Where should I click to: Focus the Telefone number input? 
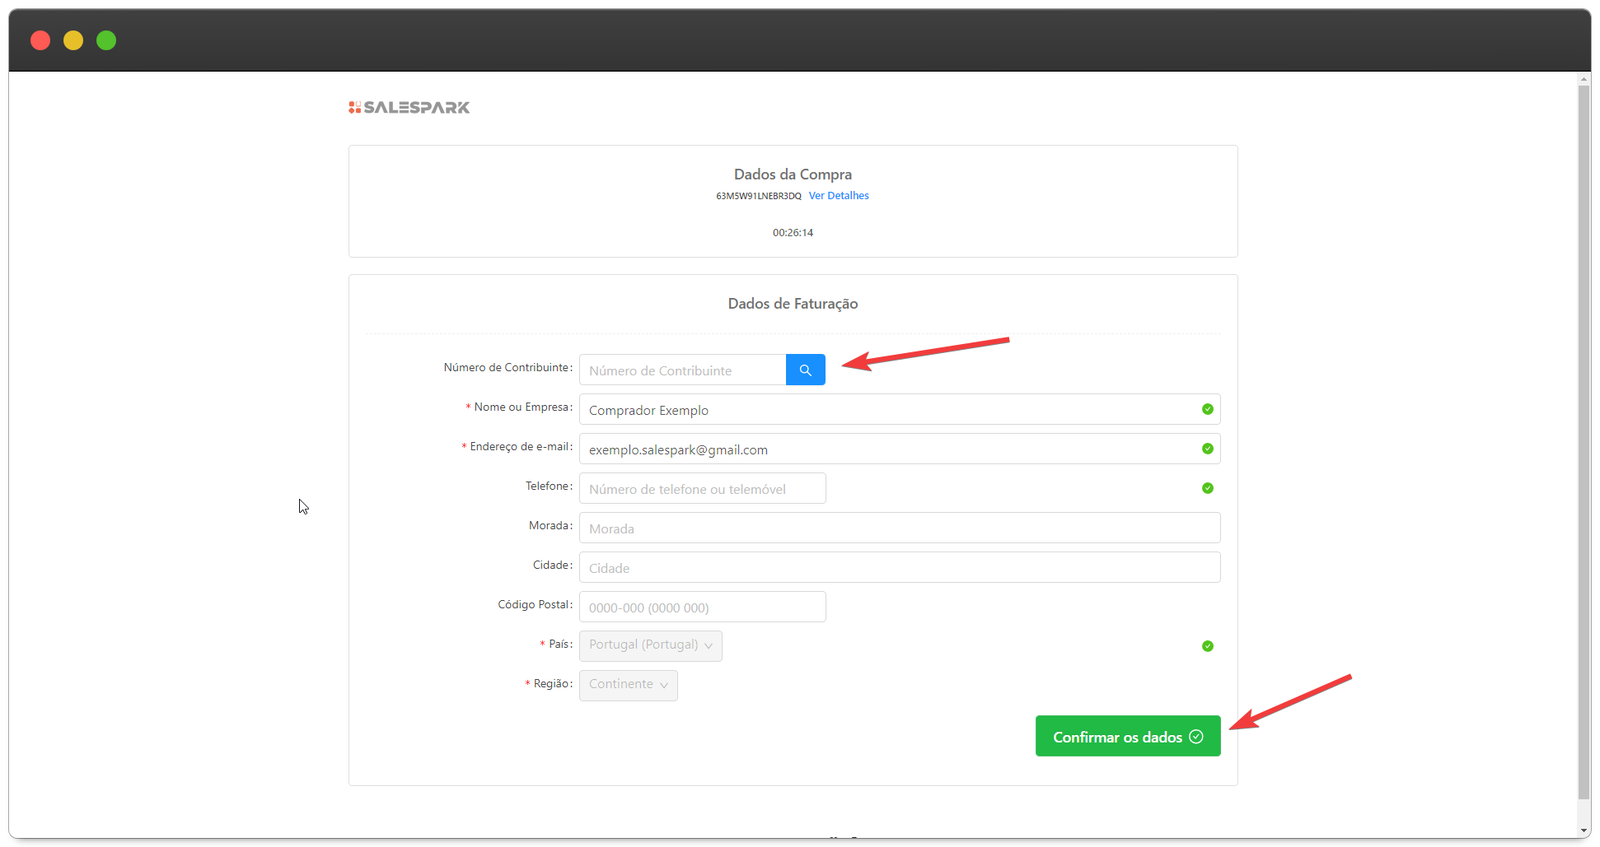[x=702, y=489]
